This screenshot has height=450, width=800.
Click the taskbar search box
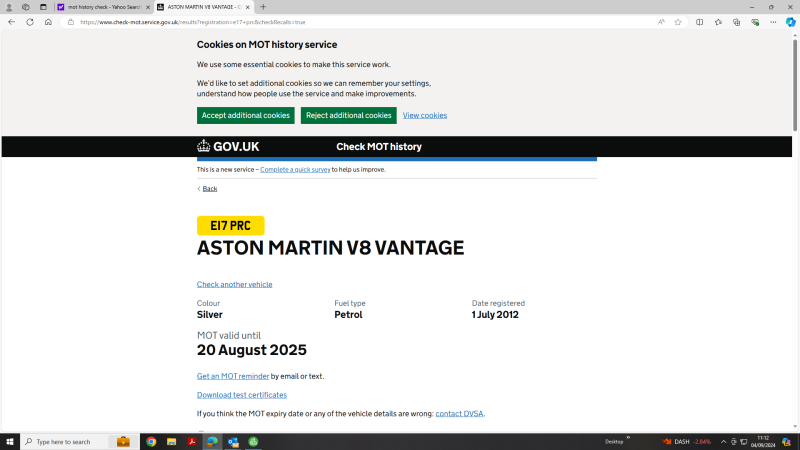click(80, 442)
